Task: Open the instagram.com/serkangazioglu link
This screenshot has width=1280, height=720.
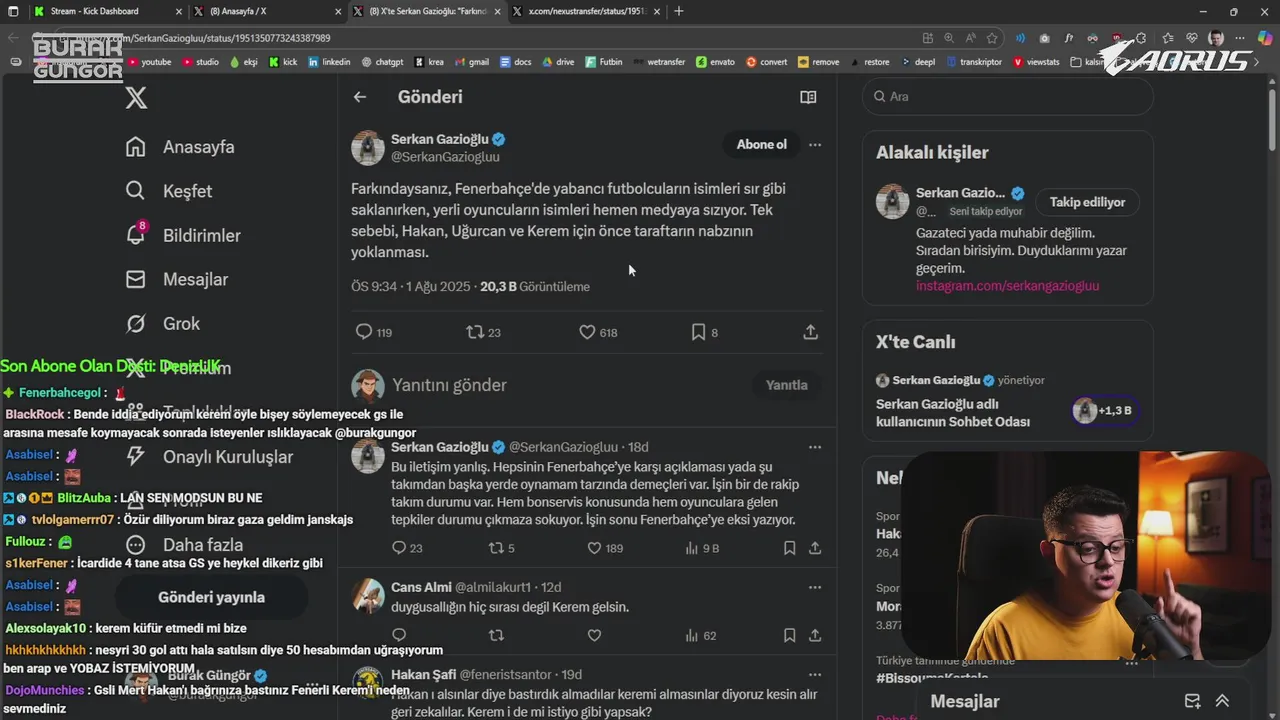Action: [1007, 286]
